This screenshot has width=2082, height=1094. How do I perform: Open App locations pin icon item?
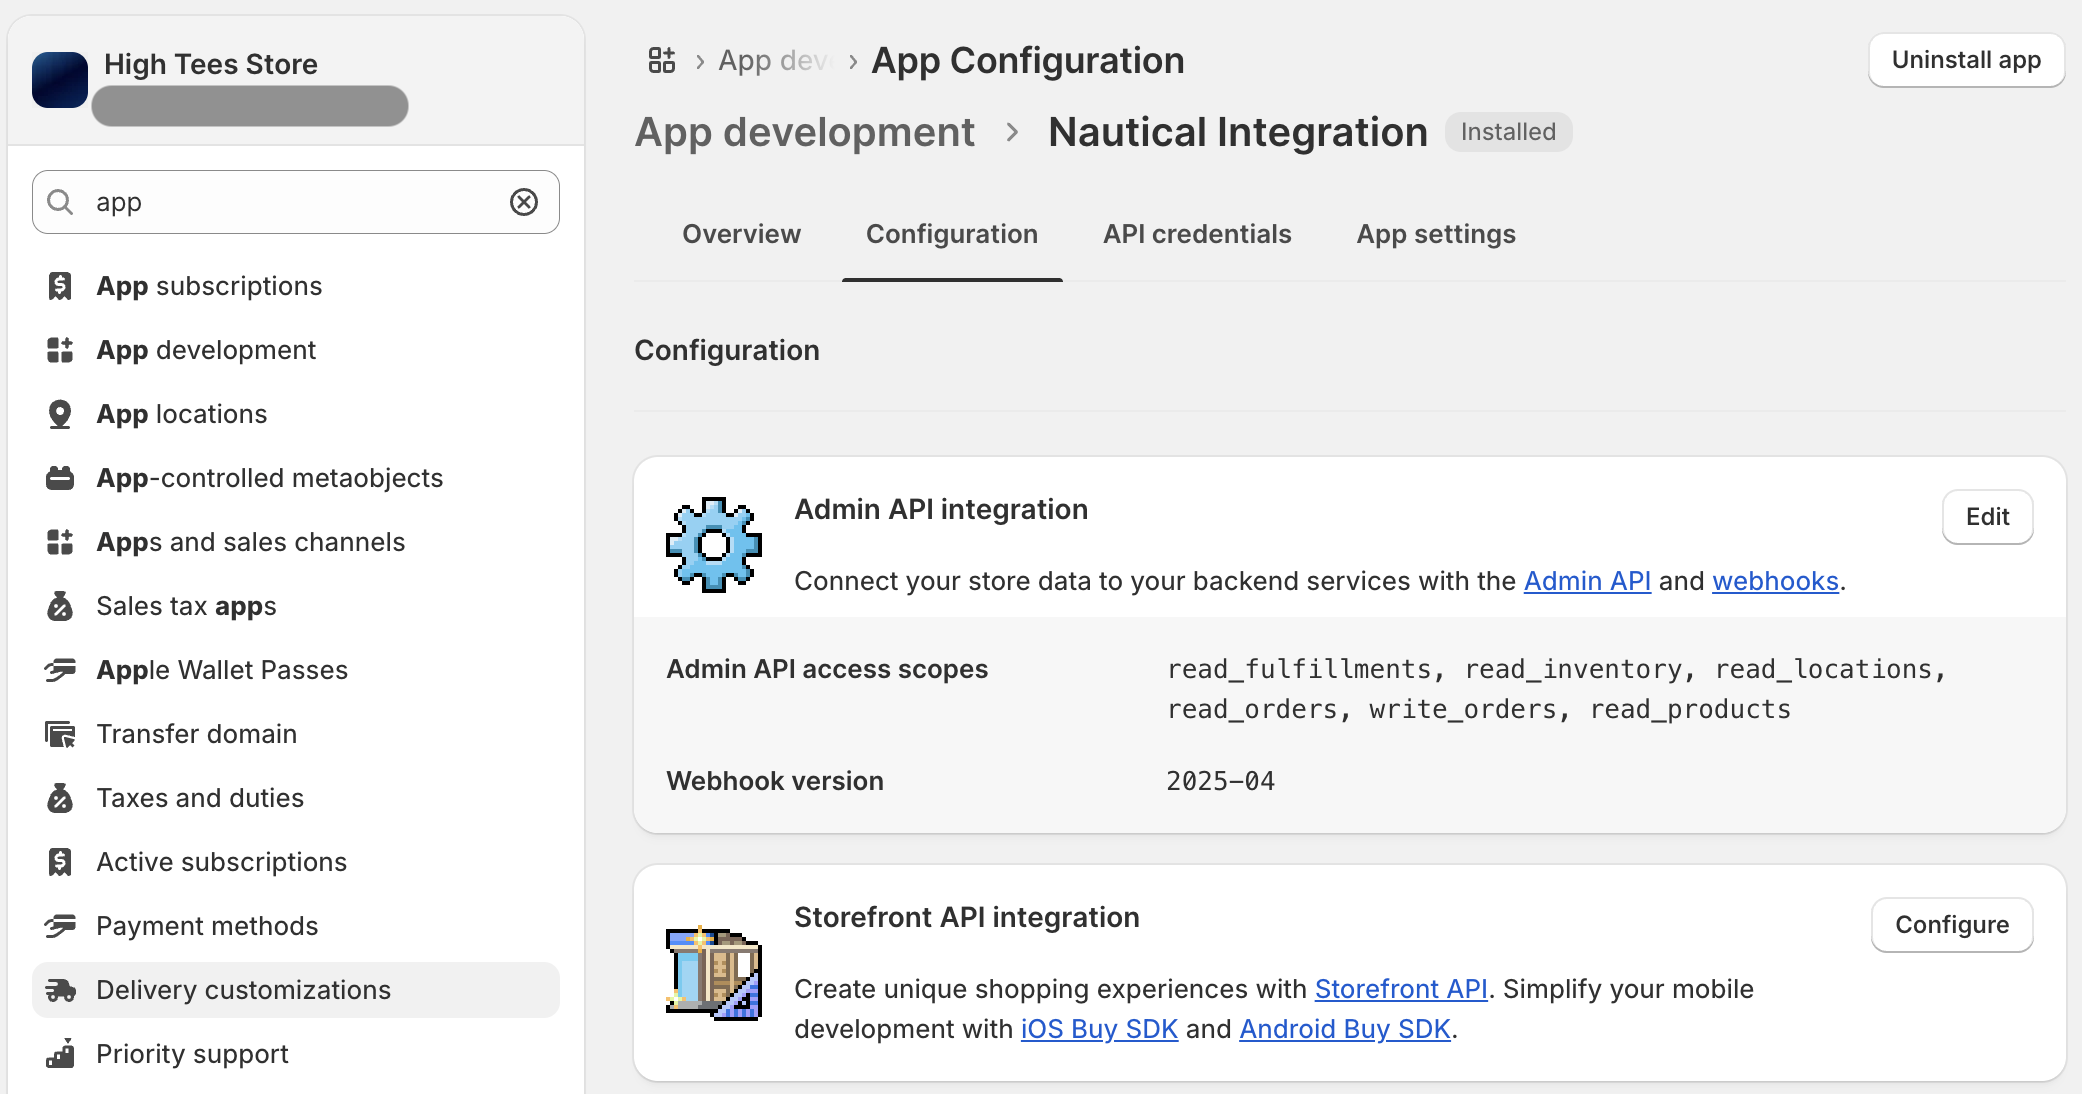click(60, 414)
